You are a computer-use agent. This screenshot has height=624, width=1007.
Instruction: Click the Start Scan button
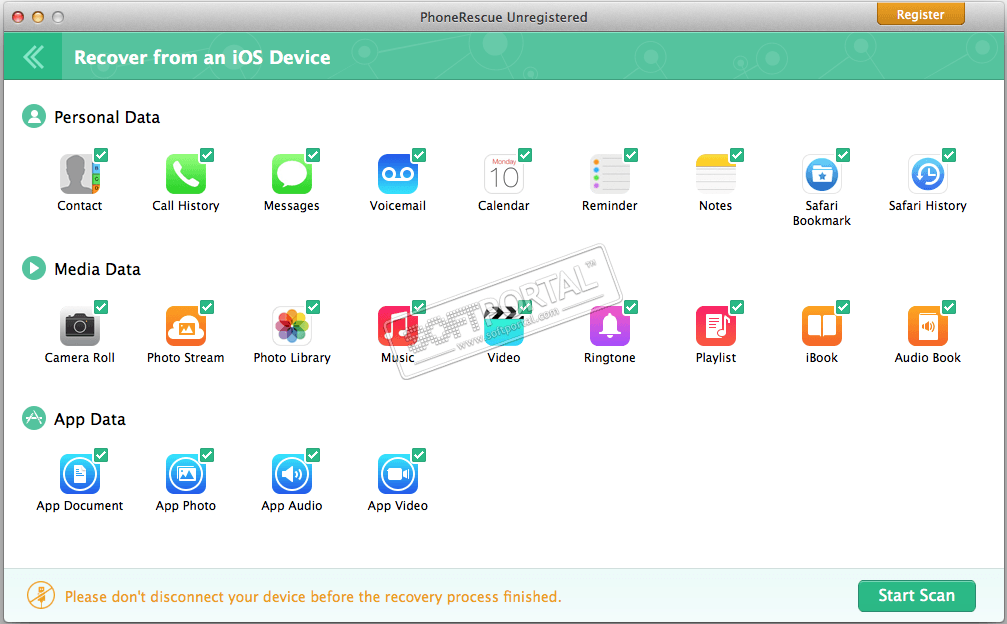pyautogui.click(x=916, y=596)
